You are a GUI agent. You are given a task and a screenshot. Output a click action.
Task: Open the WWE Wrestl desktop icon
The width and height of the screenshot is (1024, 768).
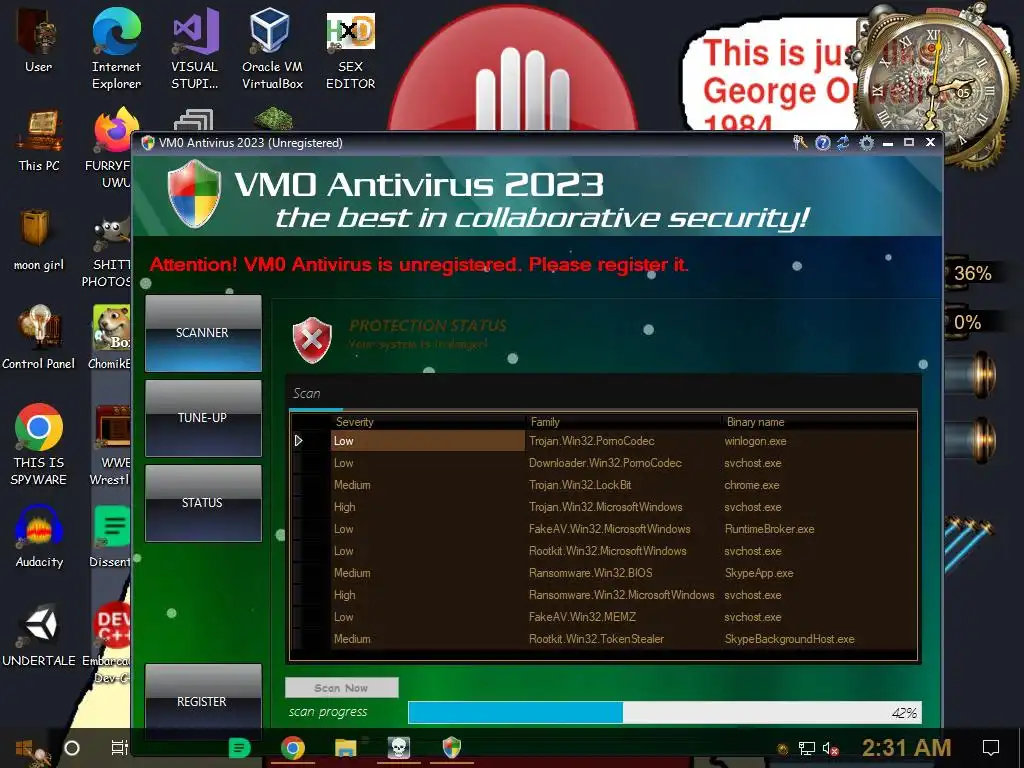[110, 445]
